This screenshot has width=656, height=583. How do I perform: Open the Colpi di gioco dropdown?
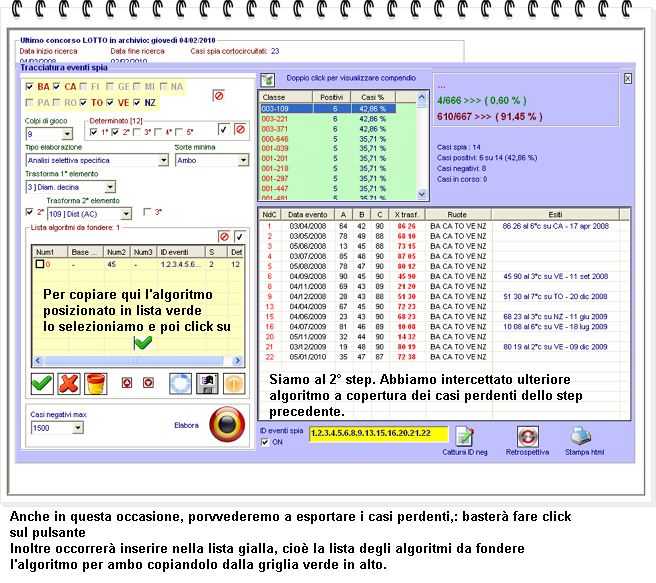(67, 134)
